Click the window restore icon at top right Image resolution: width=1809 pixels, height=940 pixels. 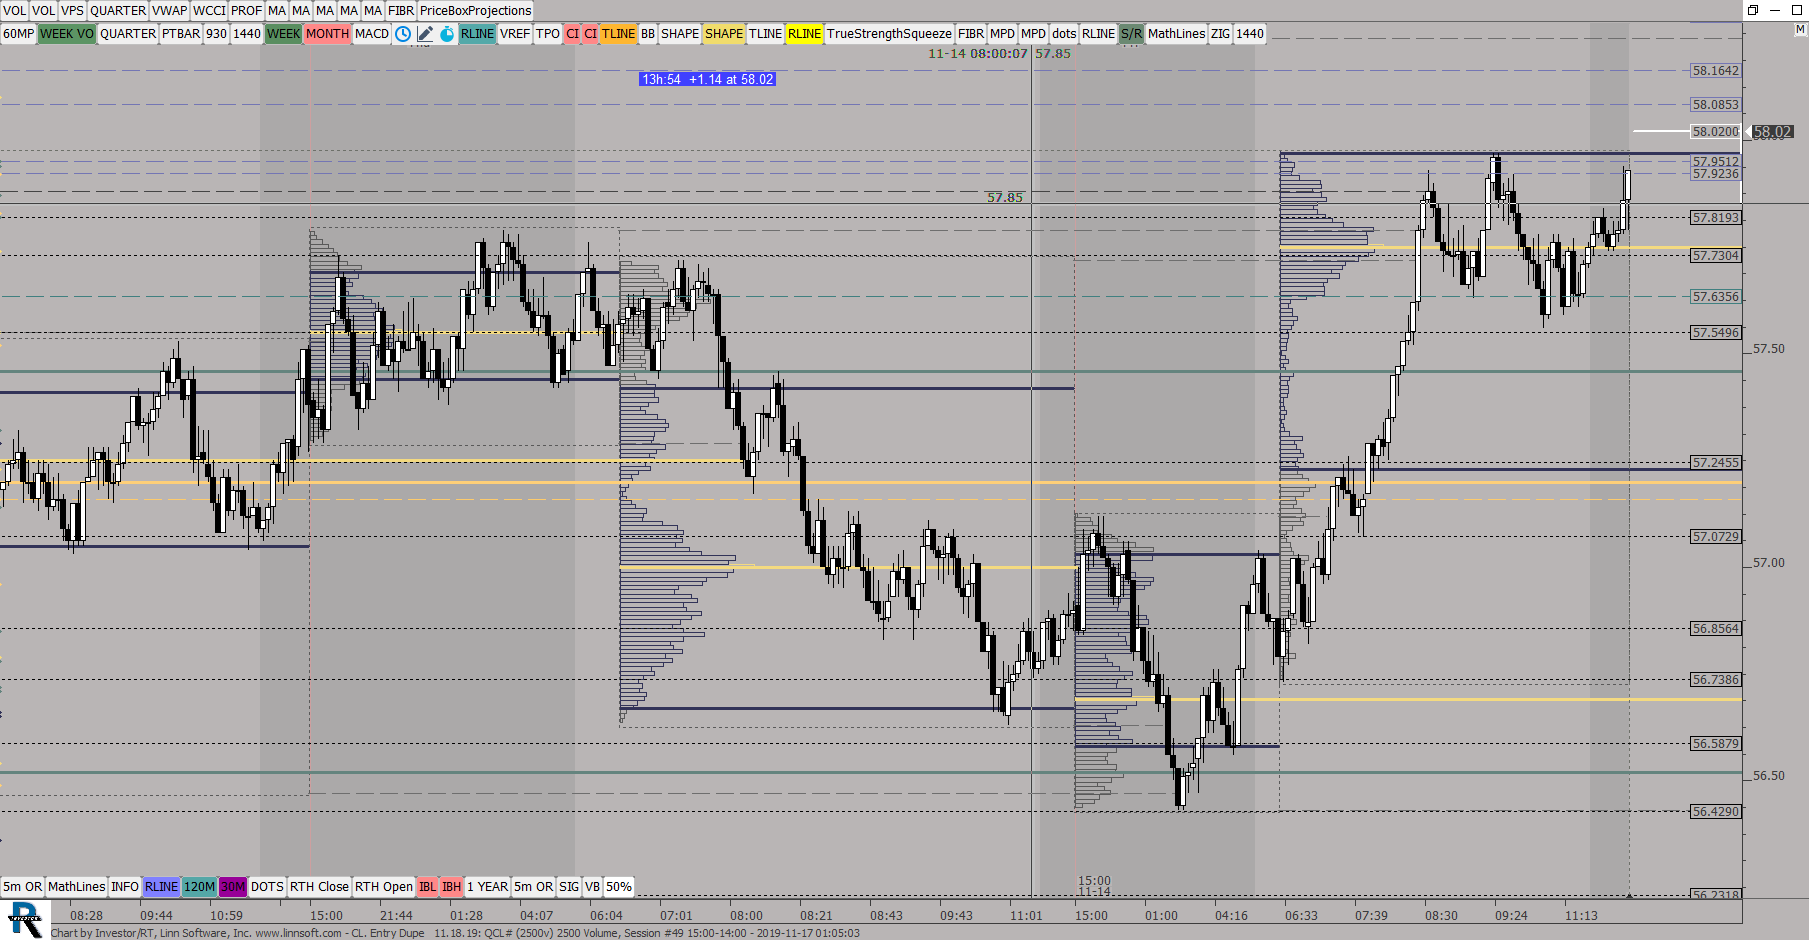pyautogui.click(x=1753, y=10)
